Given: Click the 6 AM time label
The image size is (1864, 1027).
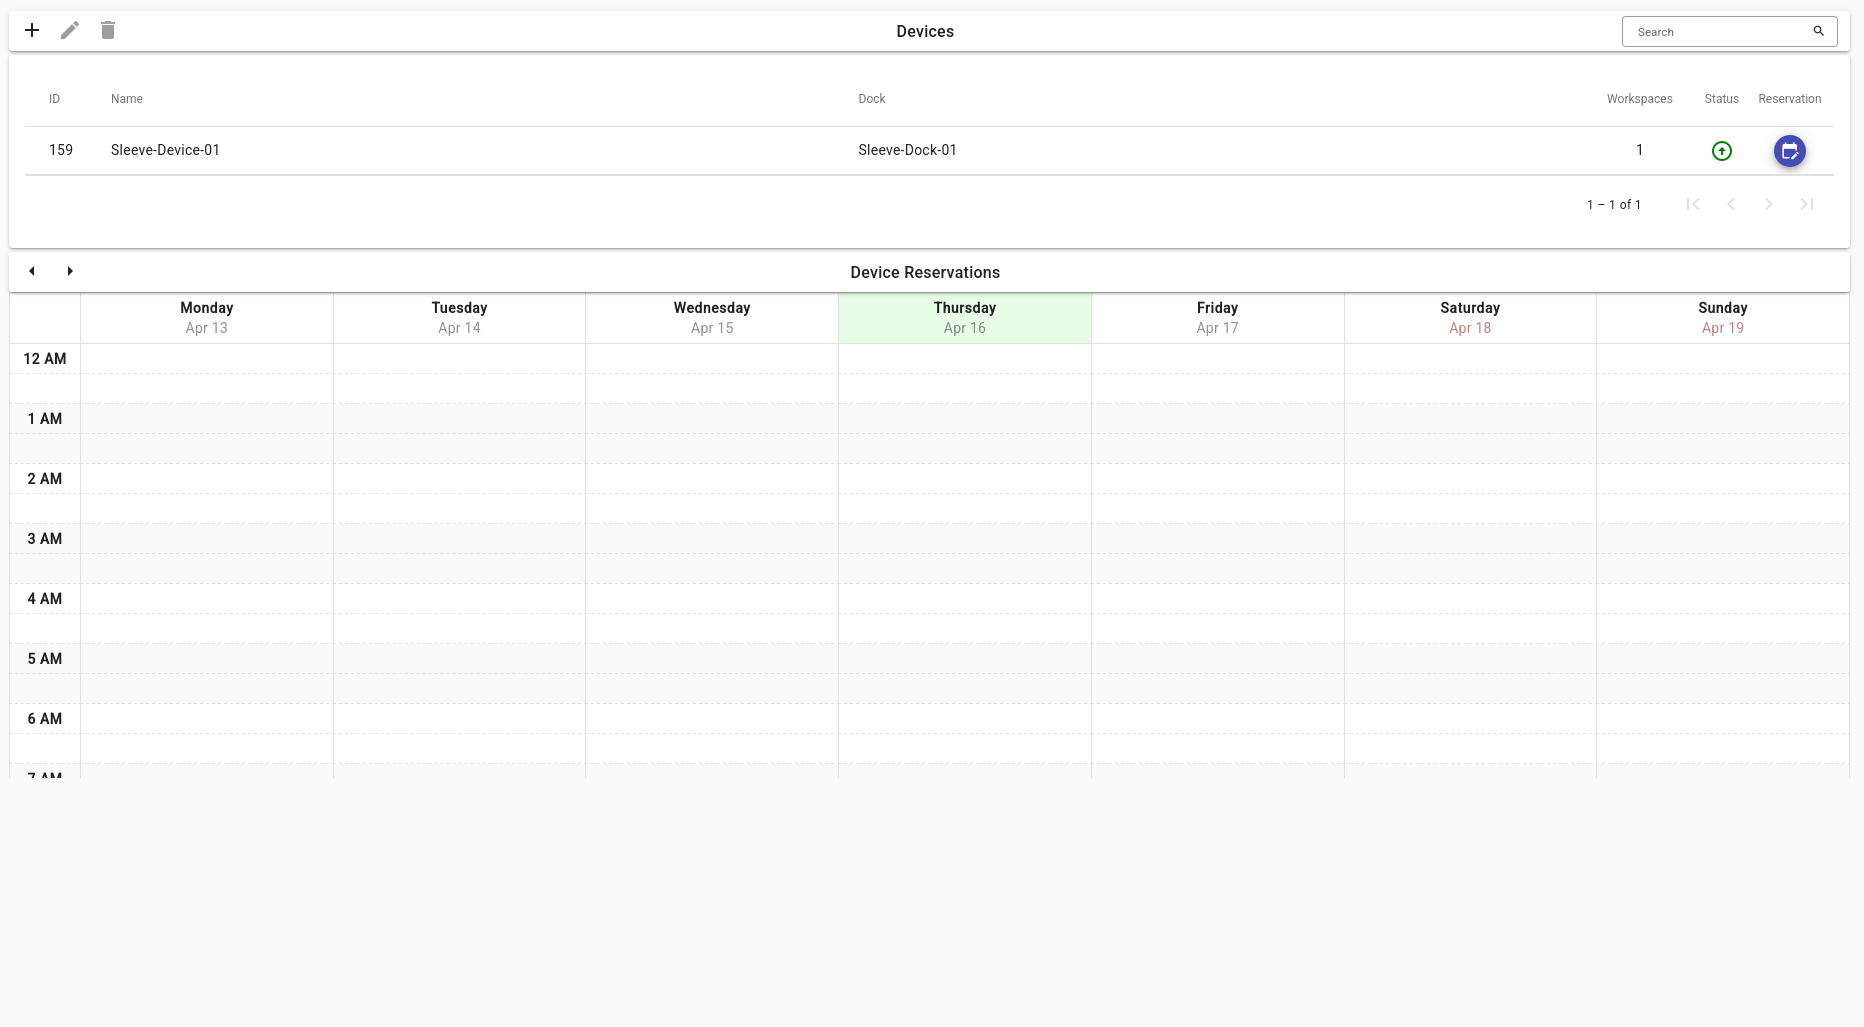Looking at the screenshot, I should point(45,719).
